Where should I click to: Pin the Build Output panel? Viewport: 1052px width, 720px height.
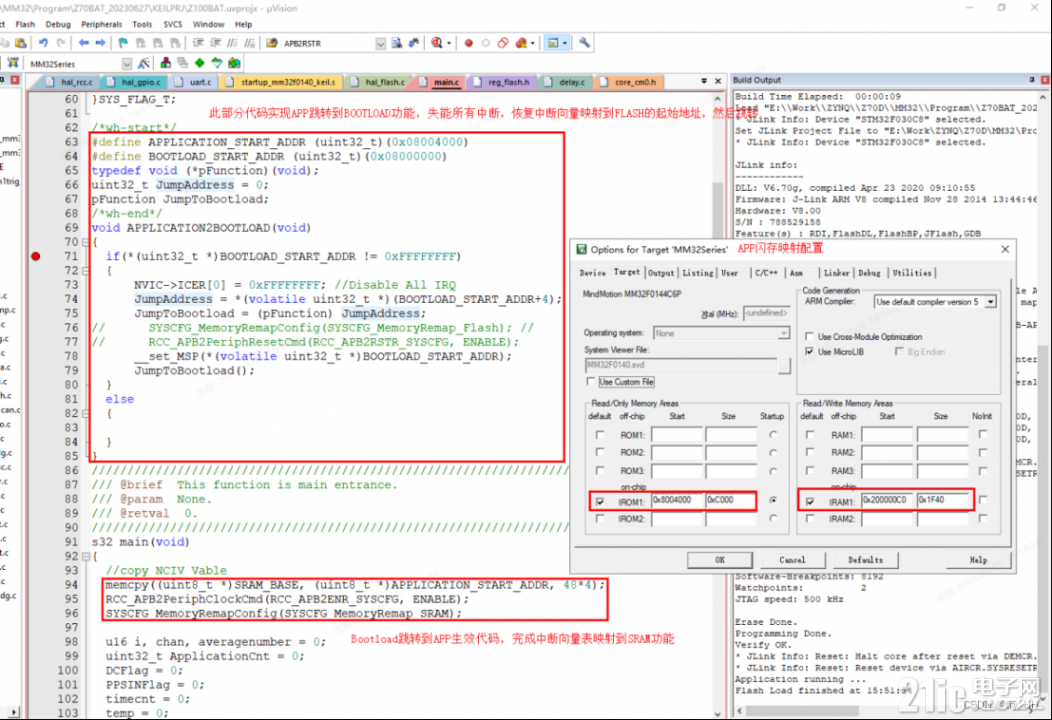click(1032, 80)
